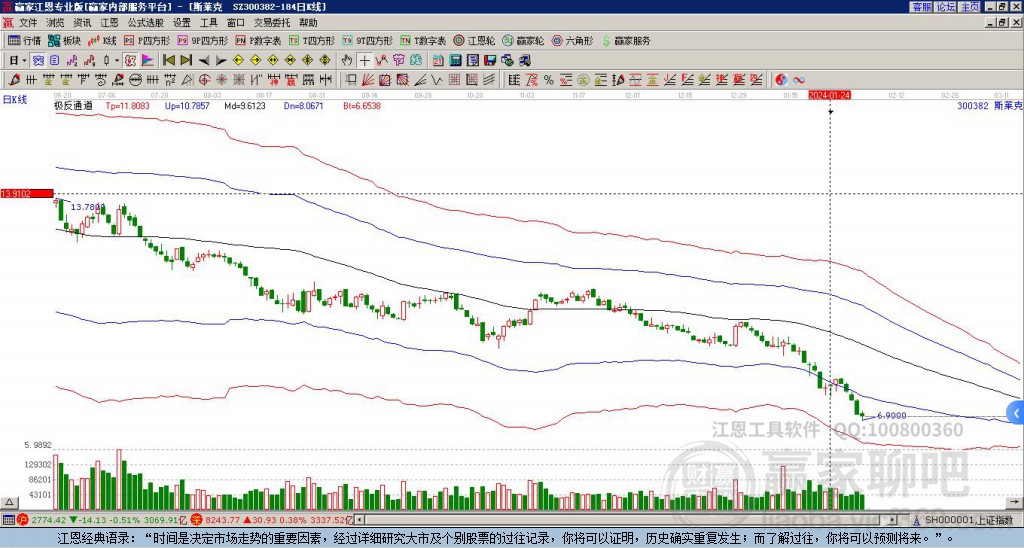The width and height of the screenshot is (1024, 548).
Task: Open the 帮助 menu
Action: click(308, 23)
